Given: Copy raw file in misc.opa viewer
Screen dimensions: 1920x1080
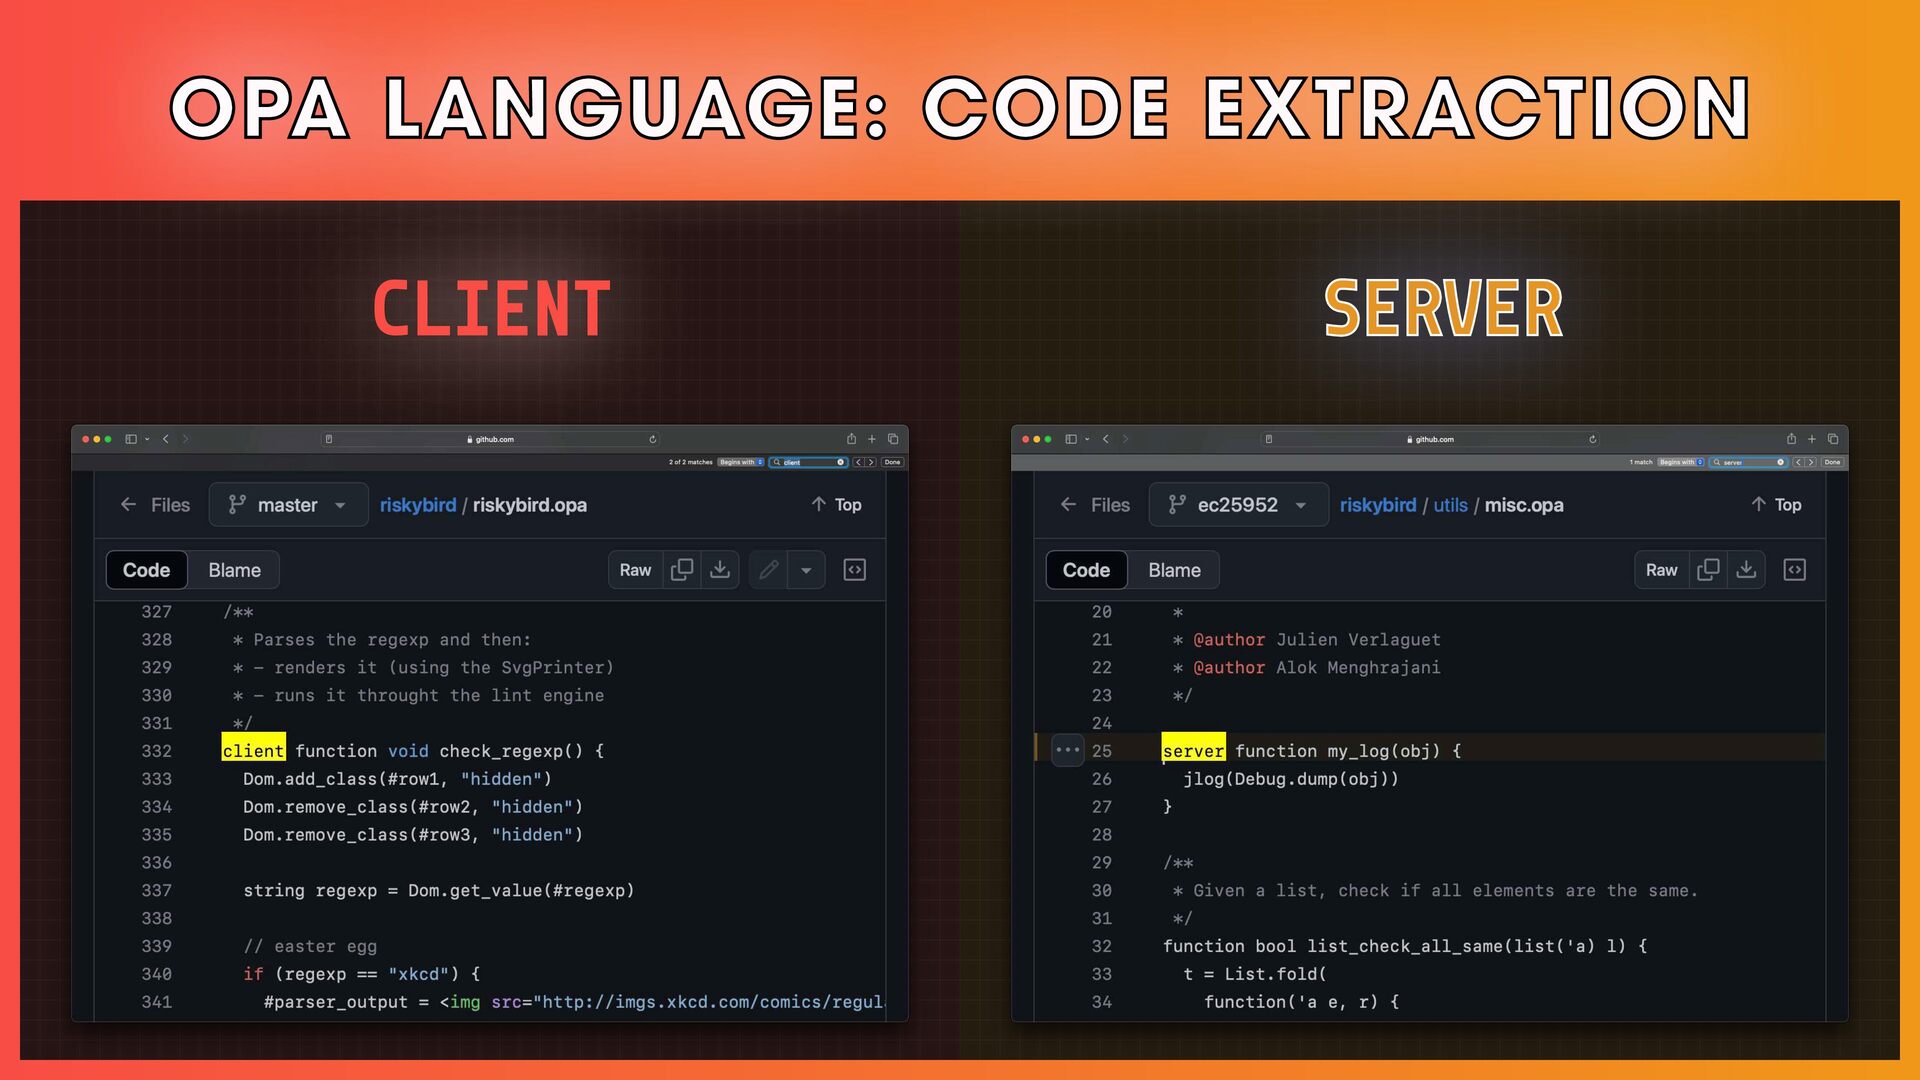Looking at the screenshot, I should (1708, 570).
